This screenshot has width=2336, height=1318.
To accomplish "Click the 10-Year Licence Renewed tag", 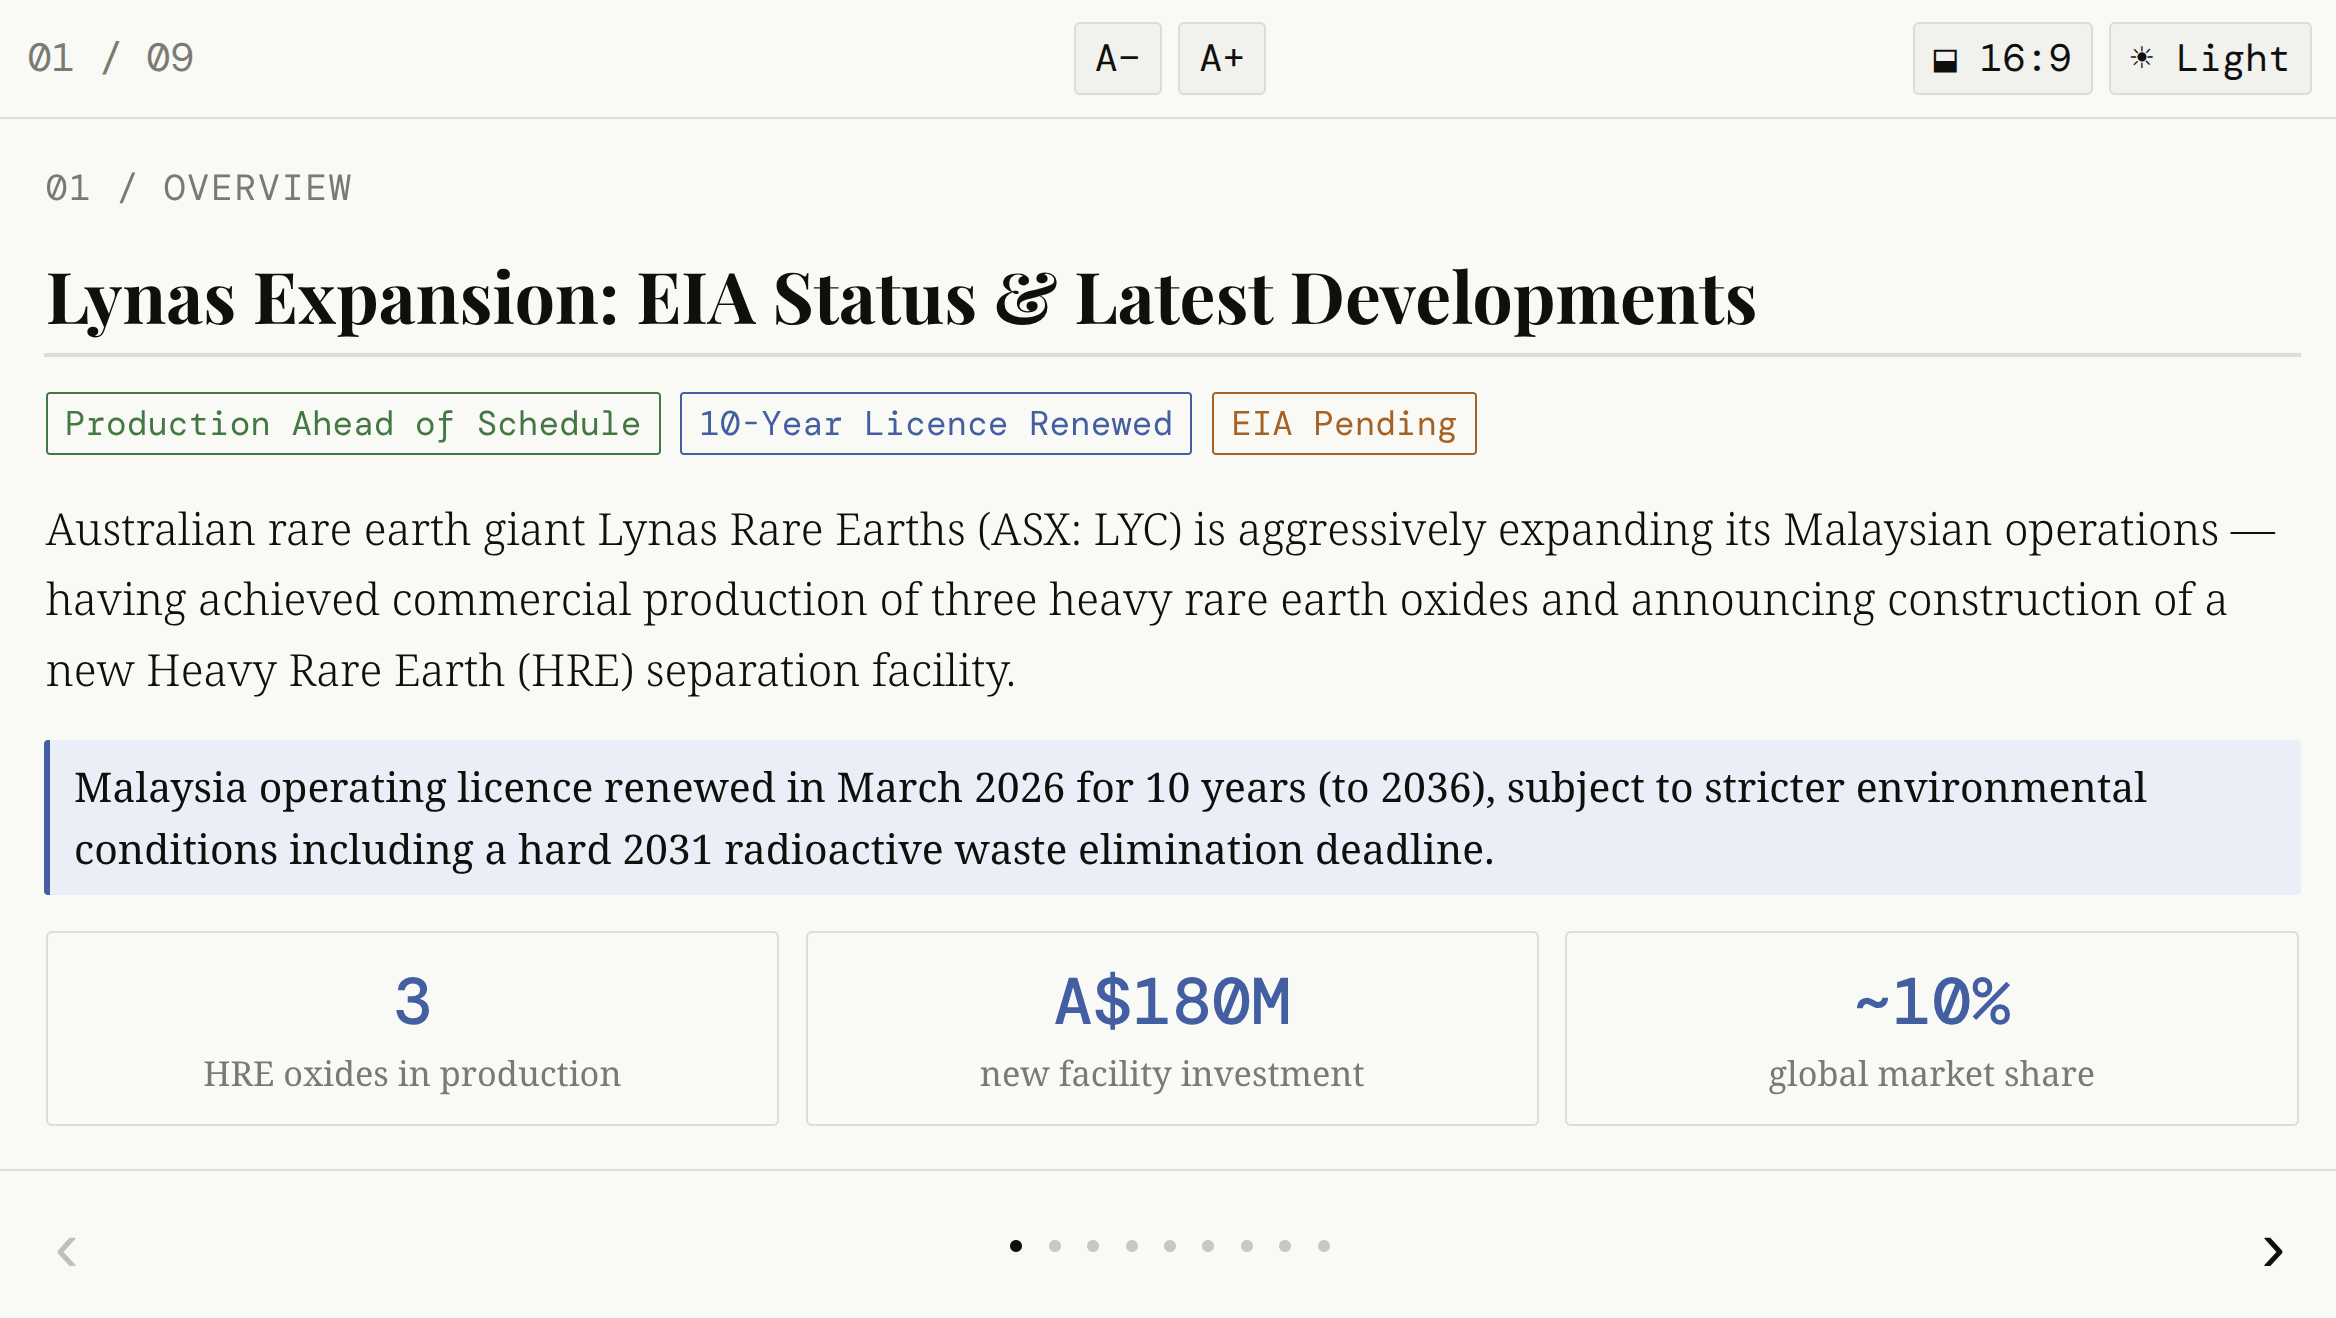I will pyautogui.click(x=934, y=423).
